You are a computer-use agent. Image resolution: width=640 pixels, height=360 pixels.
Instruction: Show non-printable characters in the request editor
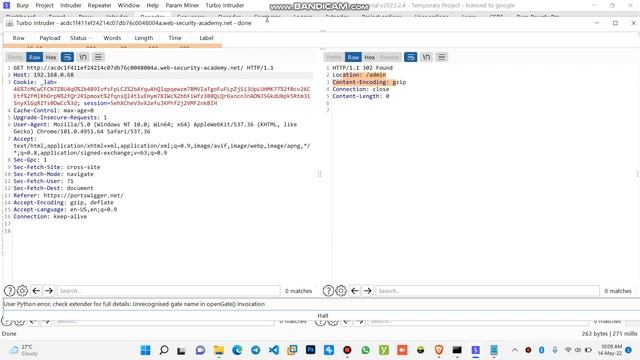[83, 57]
